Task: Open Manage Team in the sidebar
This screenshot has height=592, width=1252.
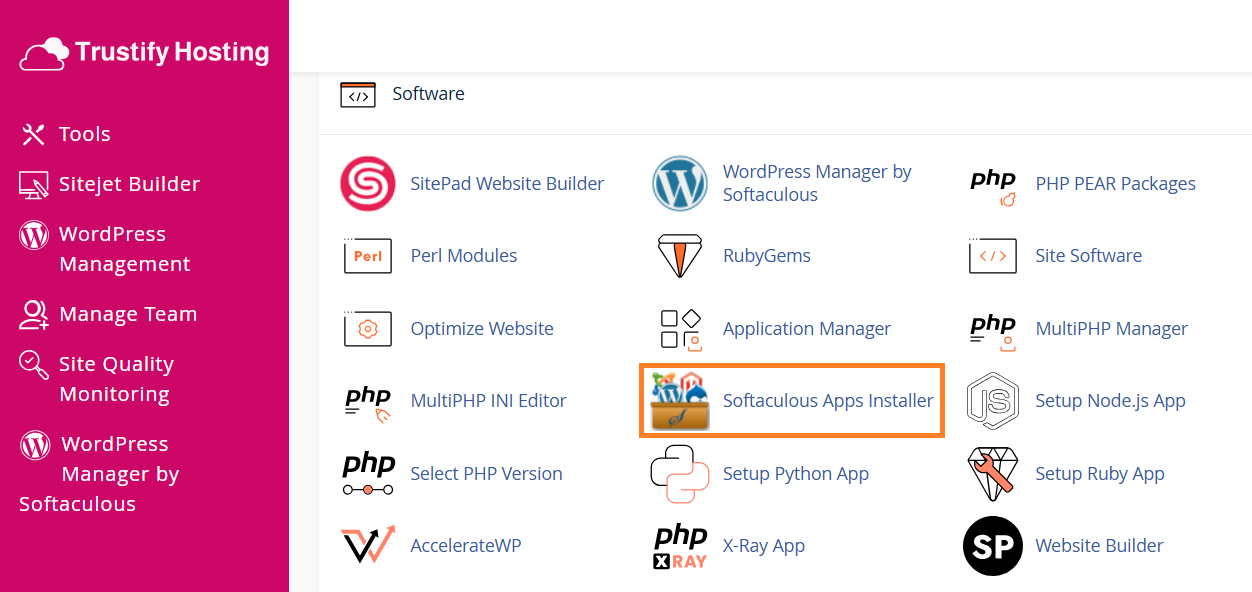Action: click(128, 314)
